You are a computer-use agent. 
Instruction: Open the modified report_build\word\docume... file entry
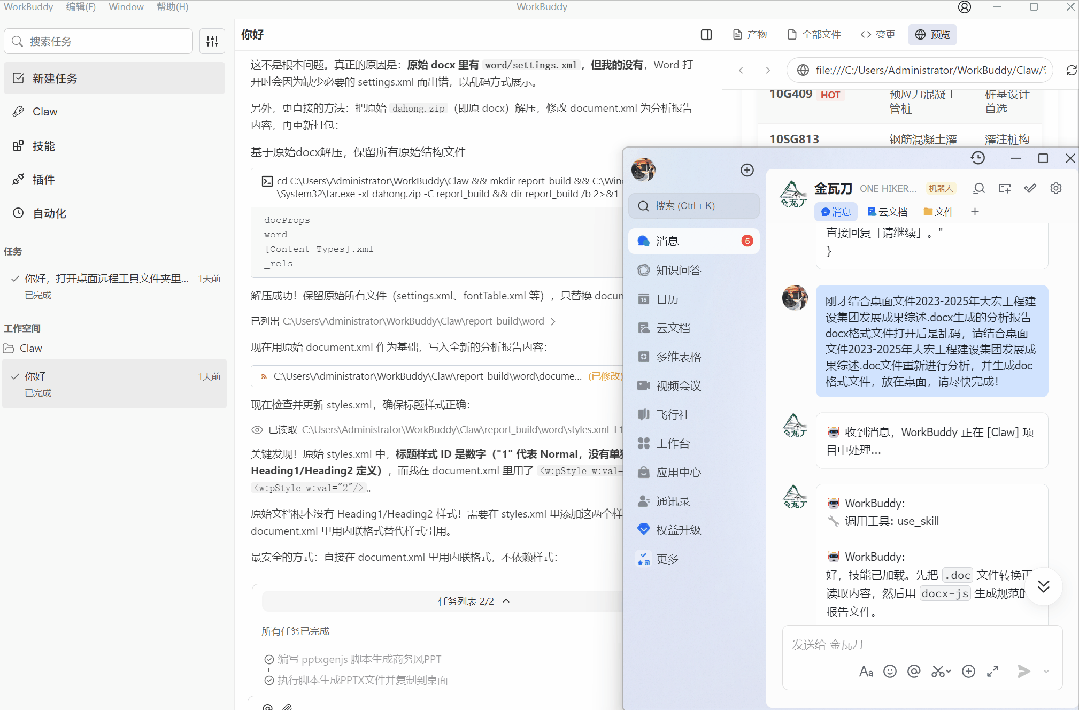440,376
